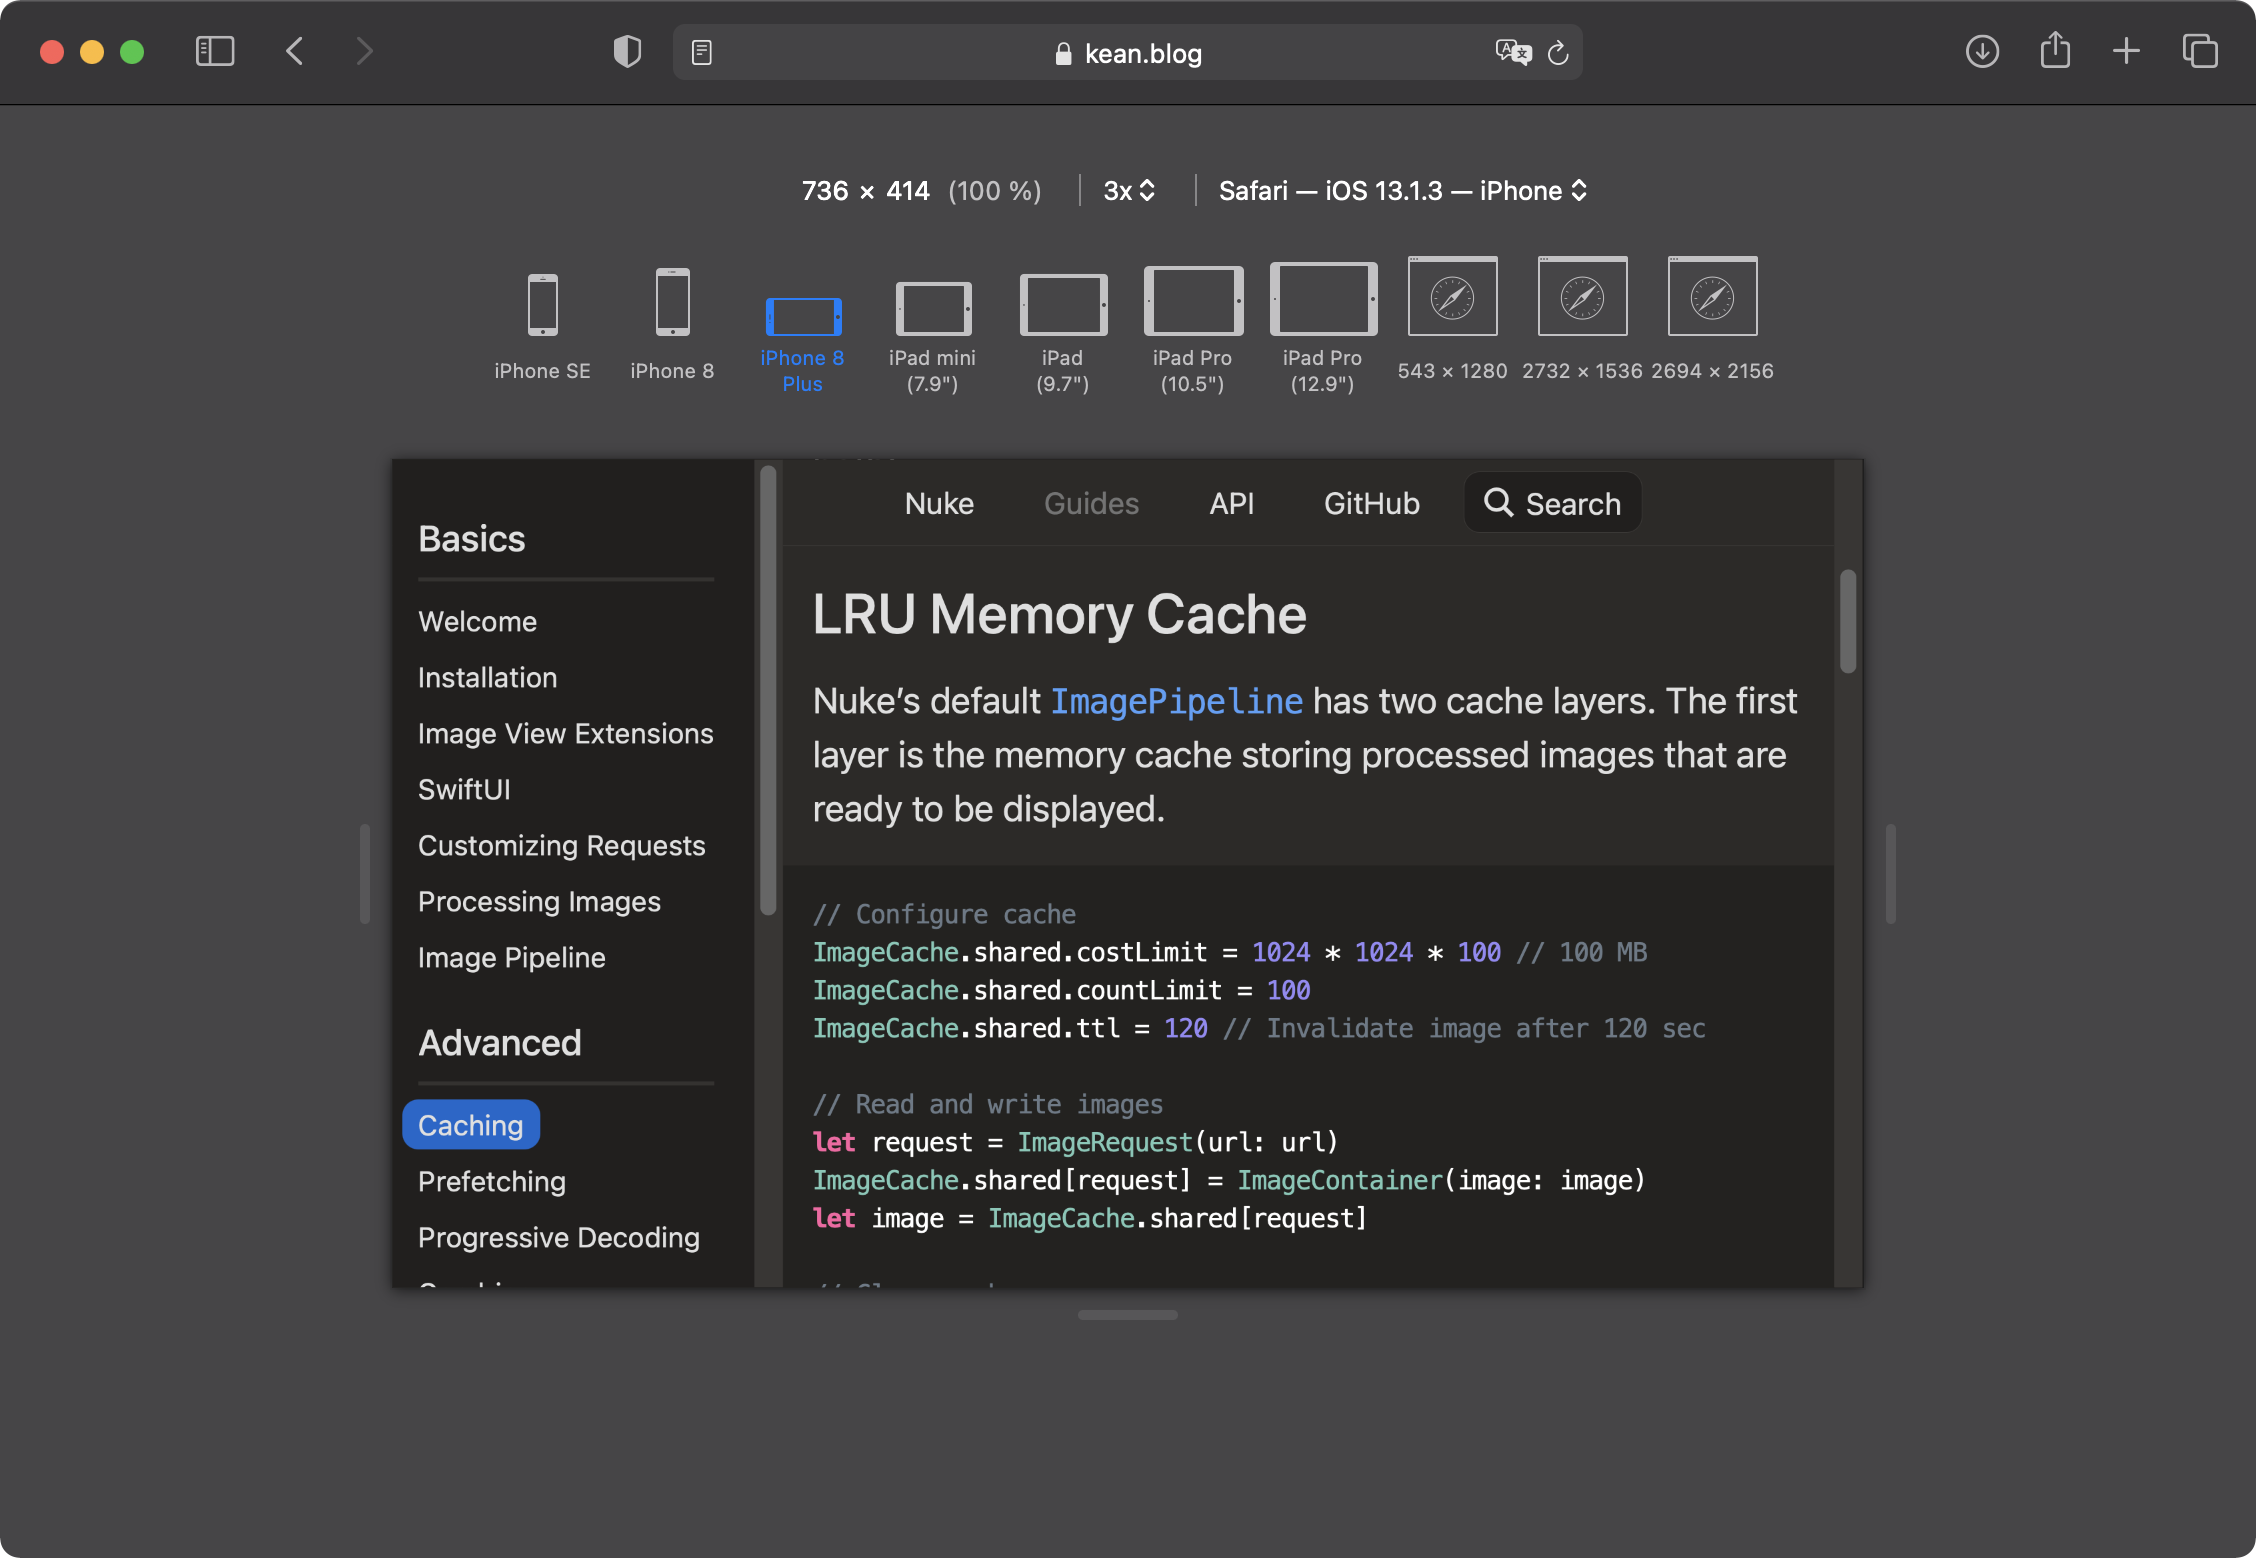The width and height of the screenshot is (2256, 1558).
Task: Click the LRU Memory Cache heading
Action: click(1059, 613)
